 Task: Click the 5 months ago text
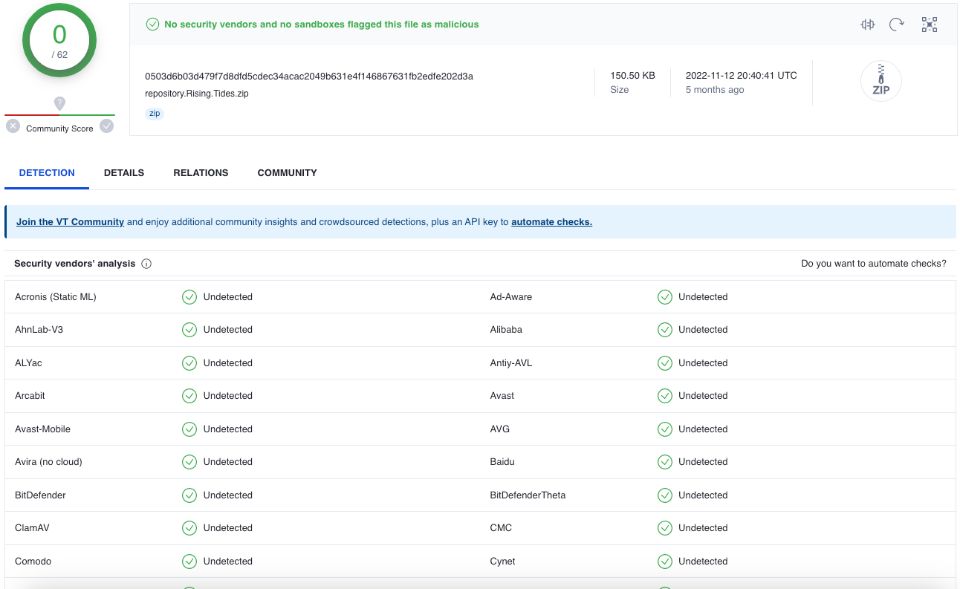point(714,90)
